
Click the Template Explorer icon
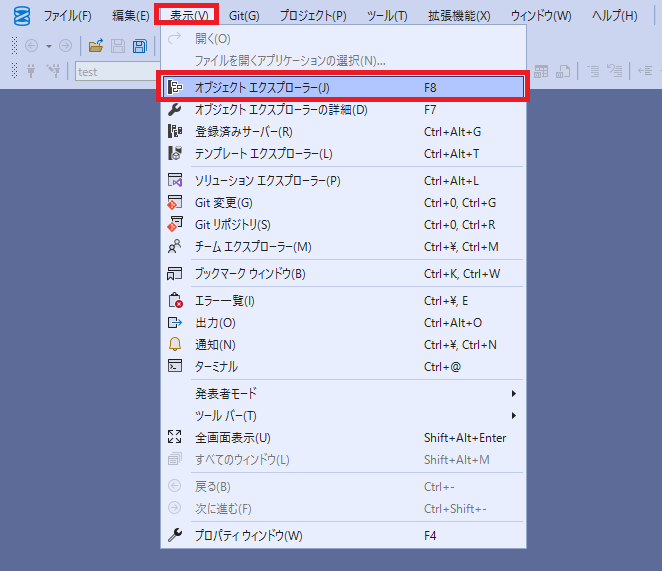click(175, 154)
